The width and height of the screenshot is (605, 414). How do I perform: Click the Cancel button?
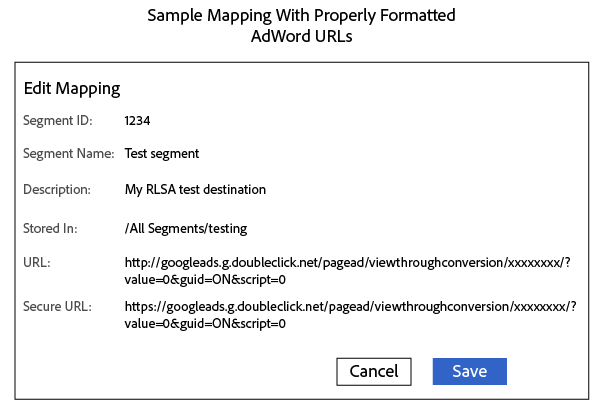[x=374, y=371]
